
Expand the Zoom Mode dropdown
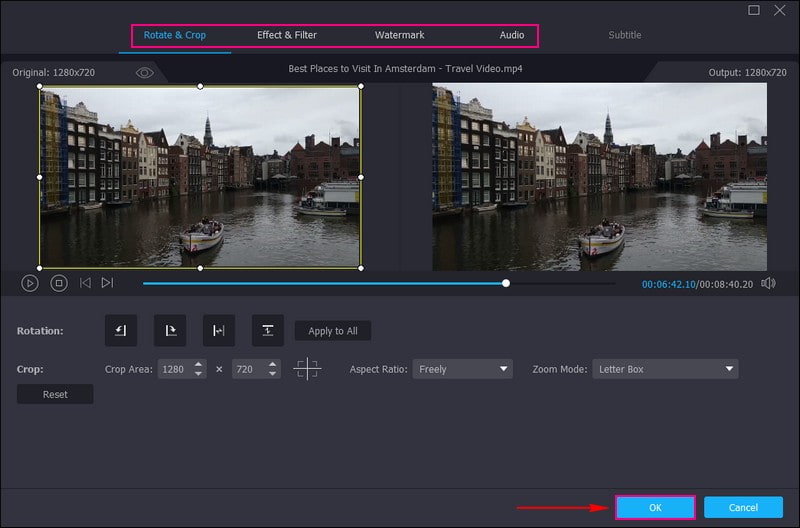point(665,369)
